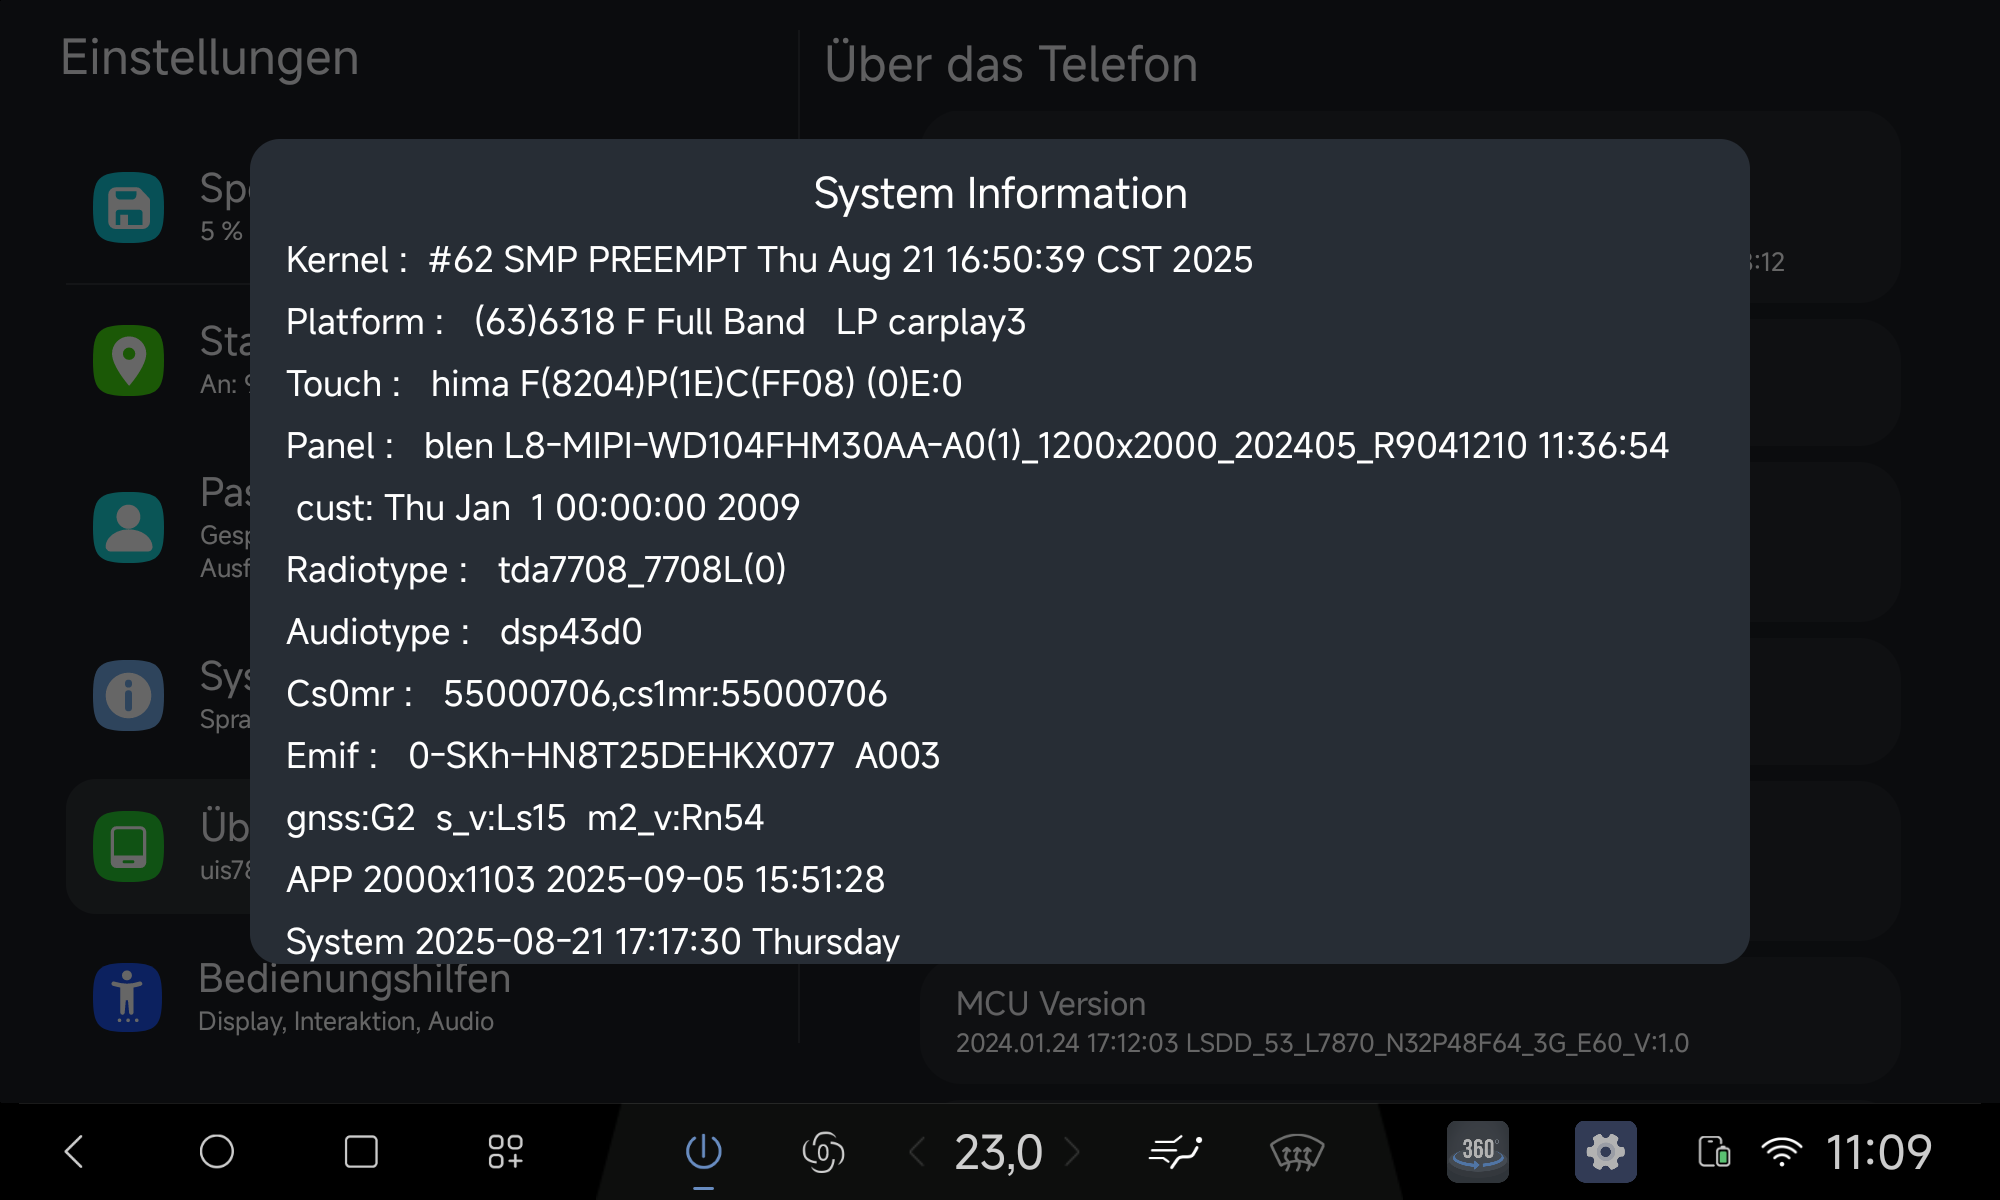Open the settings gear icon
The width and height of the screenshot is (2000, 1200).
pyautogui.click(x=1605, y=1151)
